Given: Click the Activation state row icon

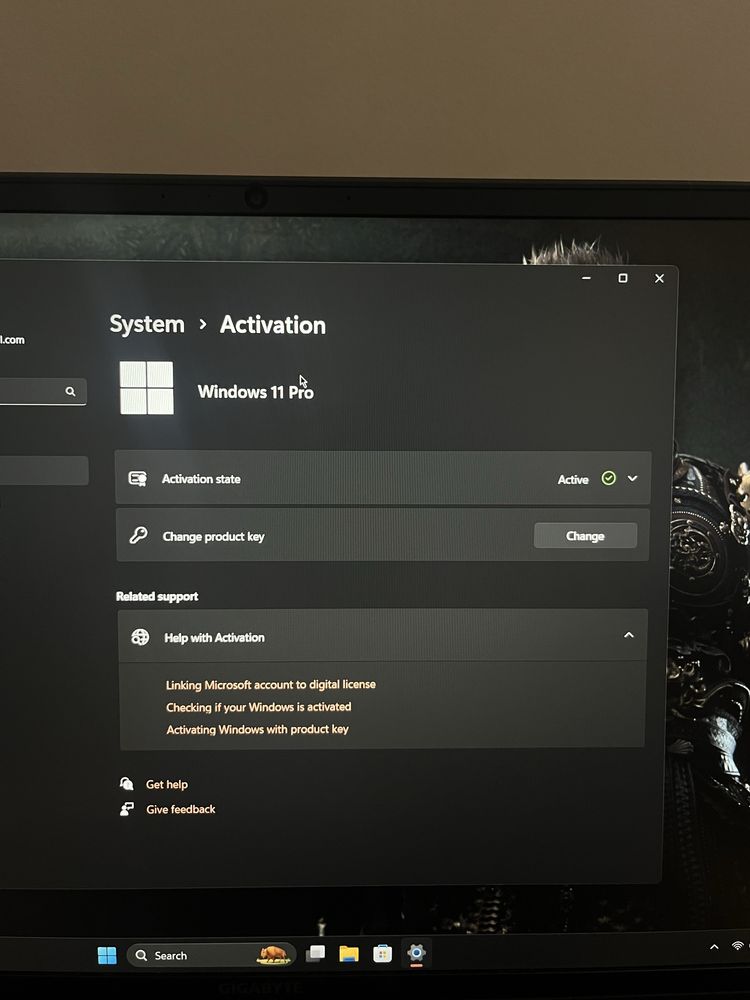Looking at the screenshot, I should click(138, 478).
